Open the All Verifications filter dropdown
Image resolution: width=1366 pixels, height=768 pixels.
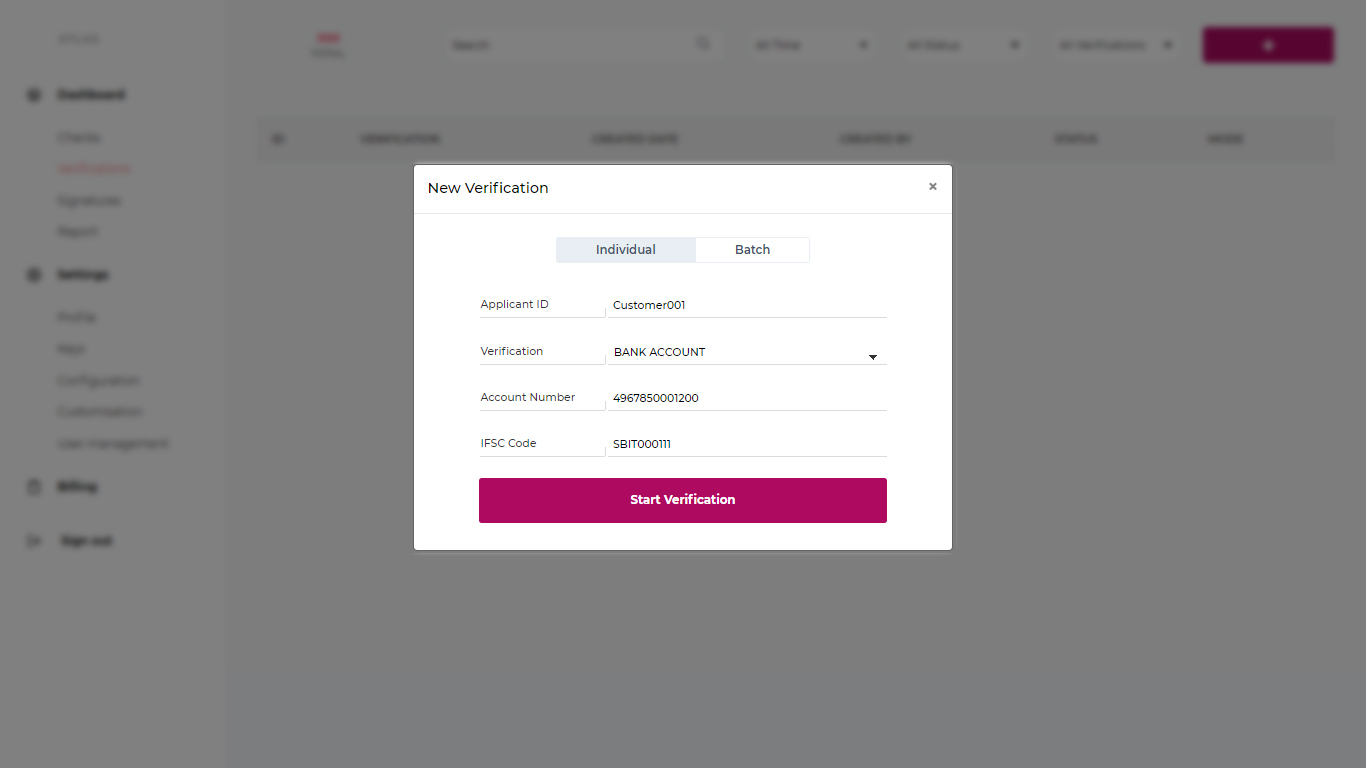click(x=1115, y=45)
